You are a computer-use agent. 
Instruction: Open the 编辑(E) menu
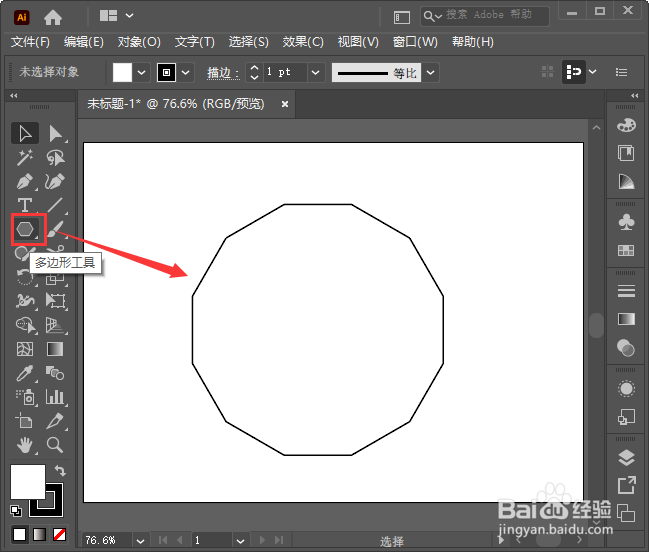point(84,42)
